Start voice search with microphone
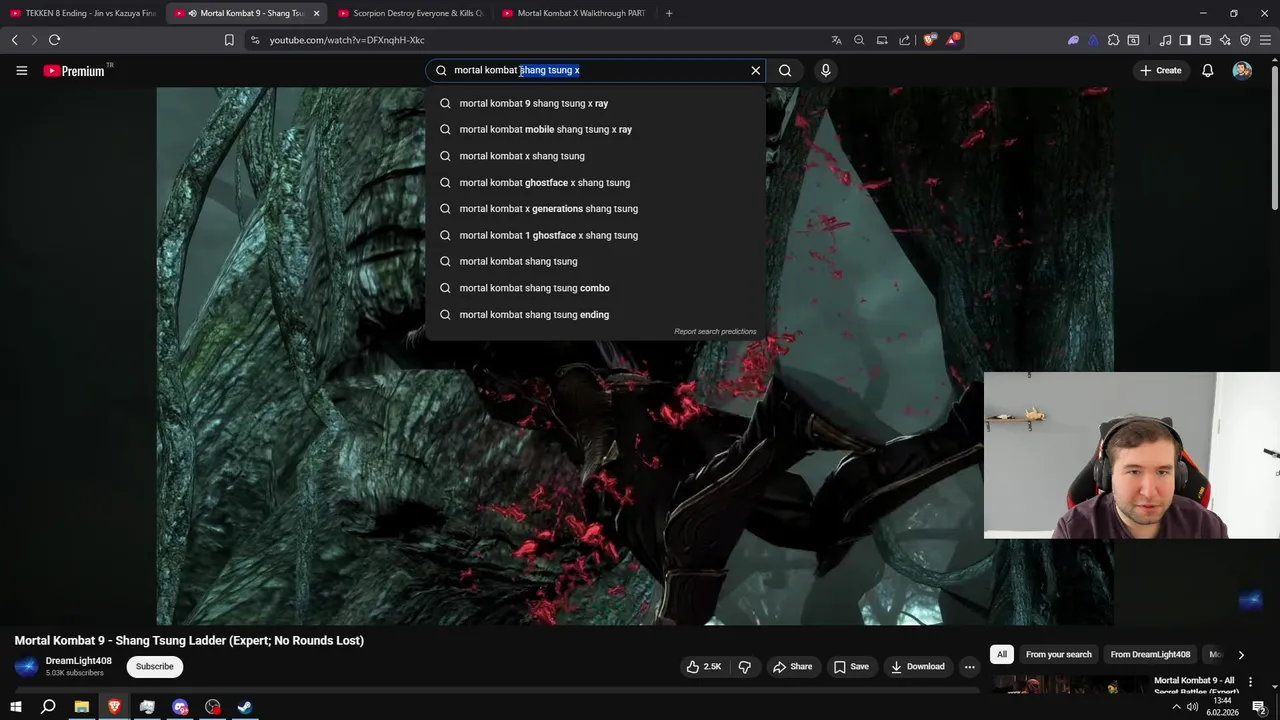The image size is (1280, 720). click(x=825, y=70)
